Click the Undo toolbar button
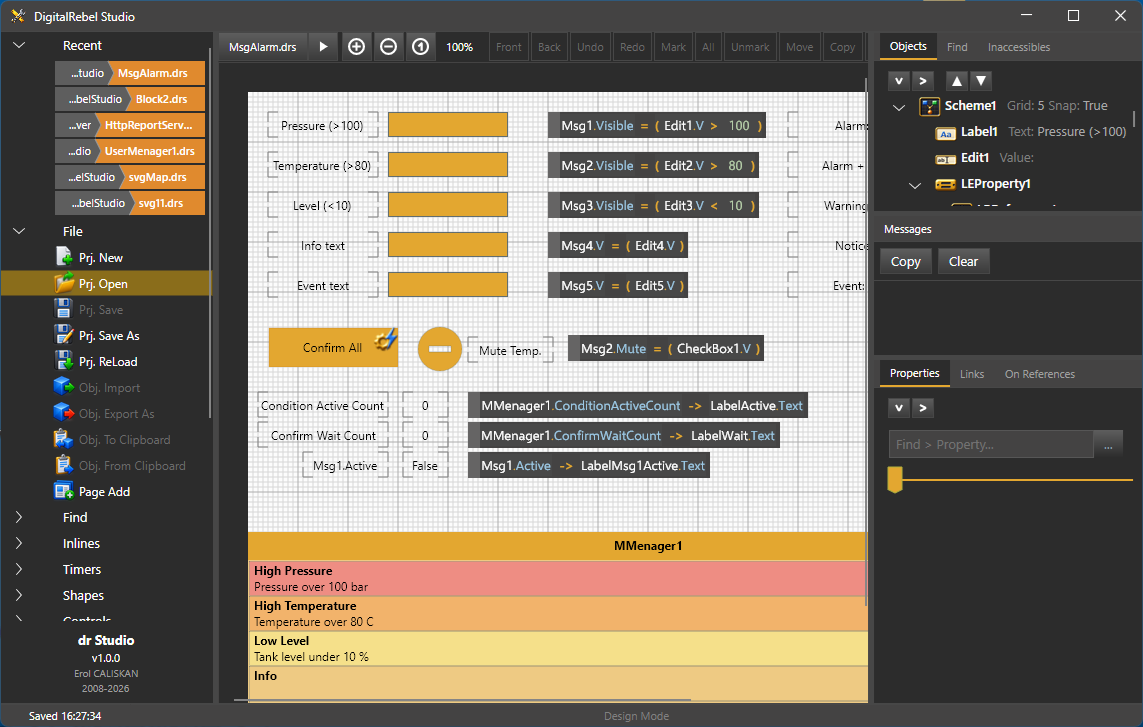This screenshot has width=1143, height=727. [x=590, y=47]
